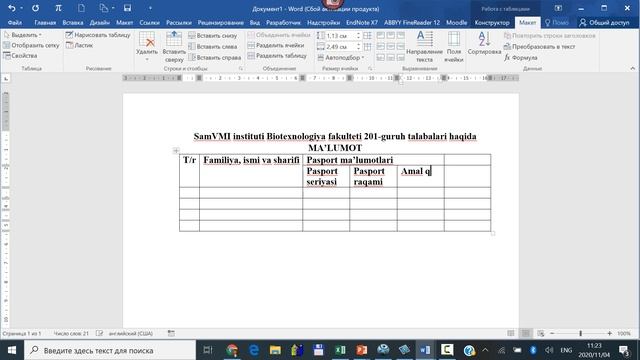Open table Properties (Свойства)
This screenshot has width=640, height=360.
click(20, 56)
